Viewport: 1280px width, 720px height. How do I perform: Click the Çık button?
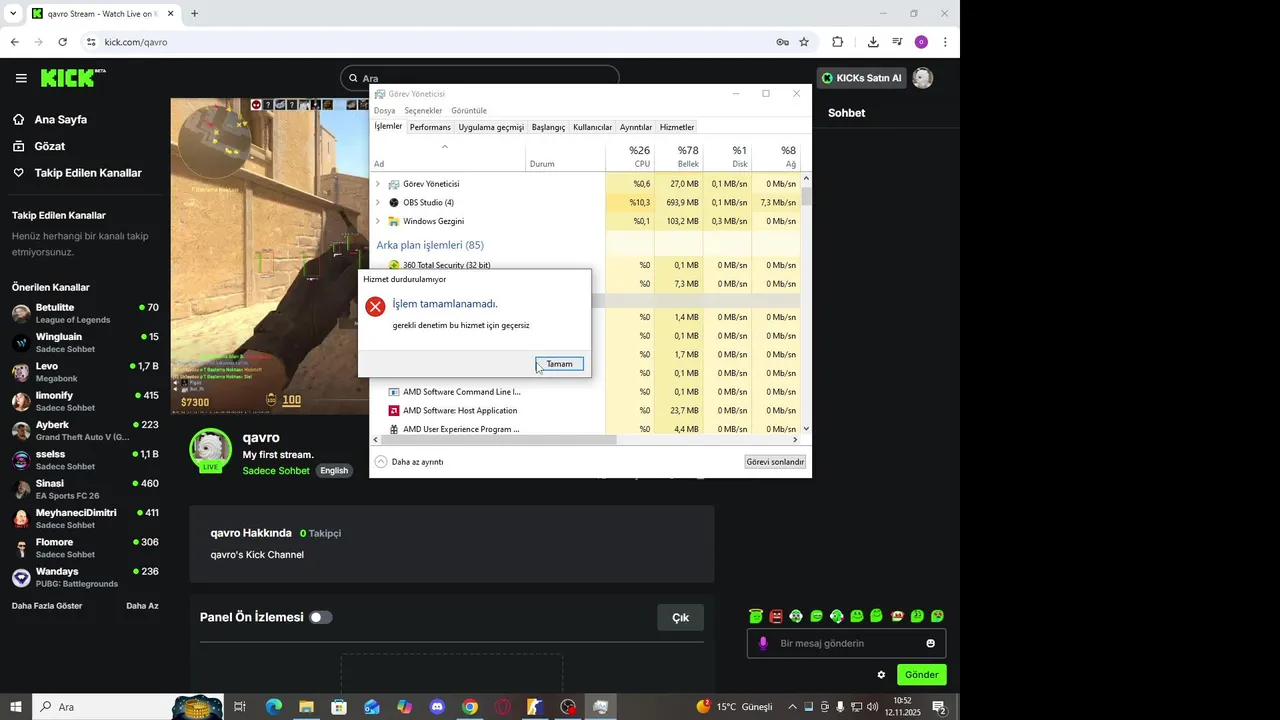pos(680,617)
